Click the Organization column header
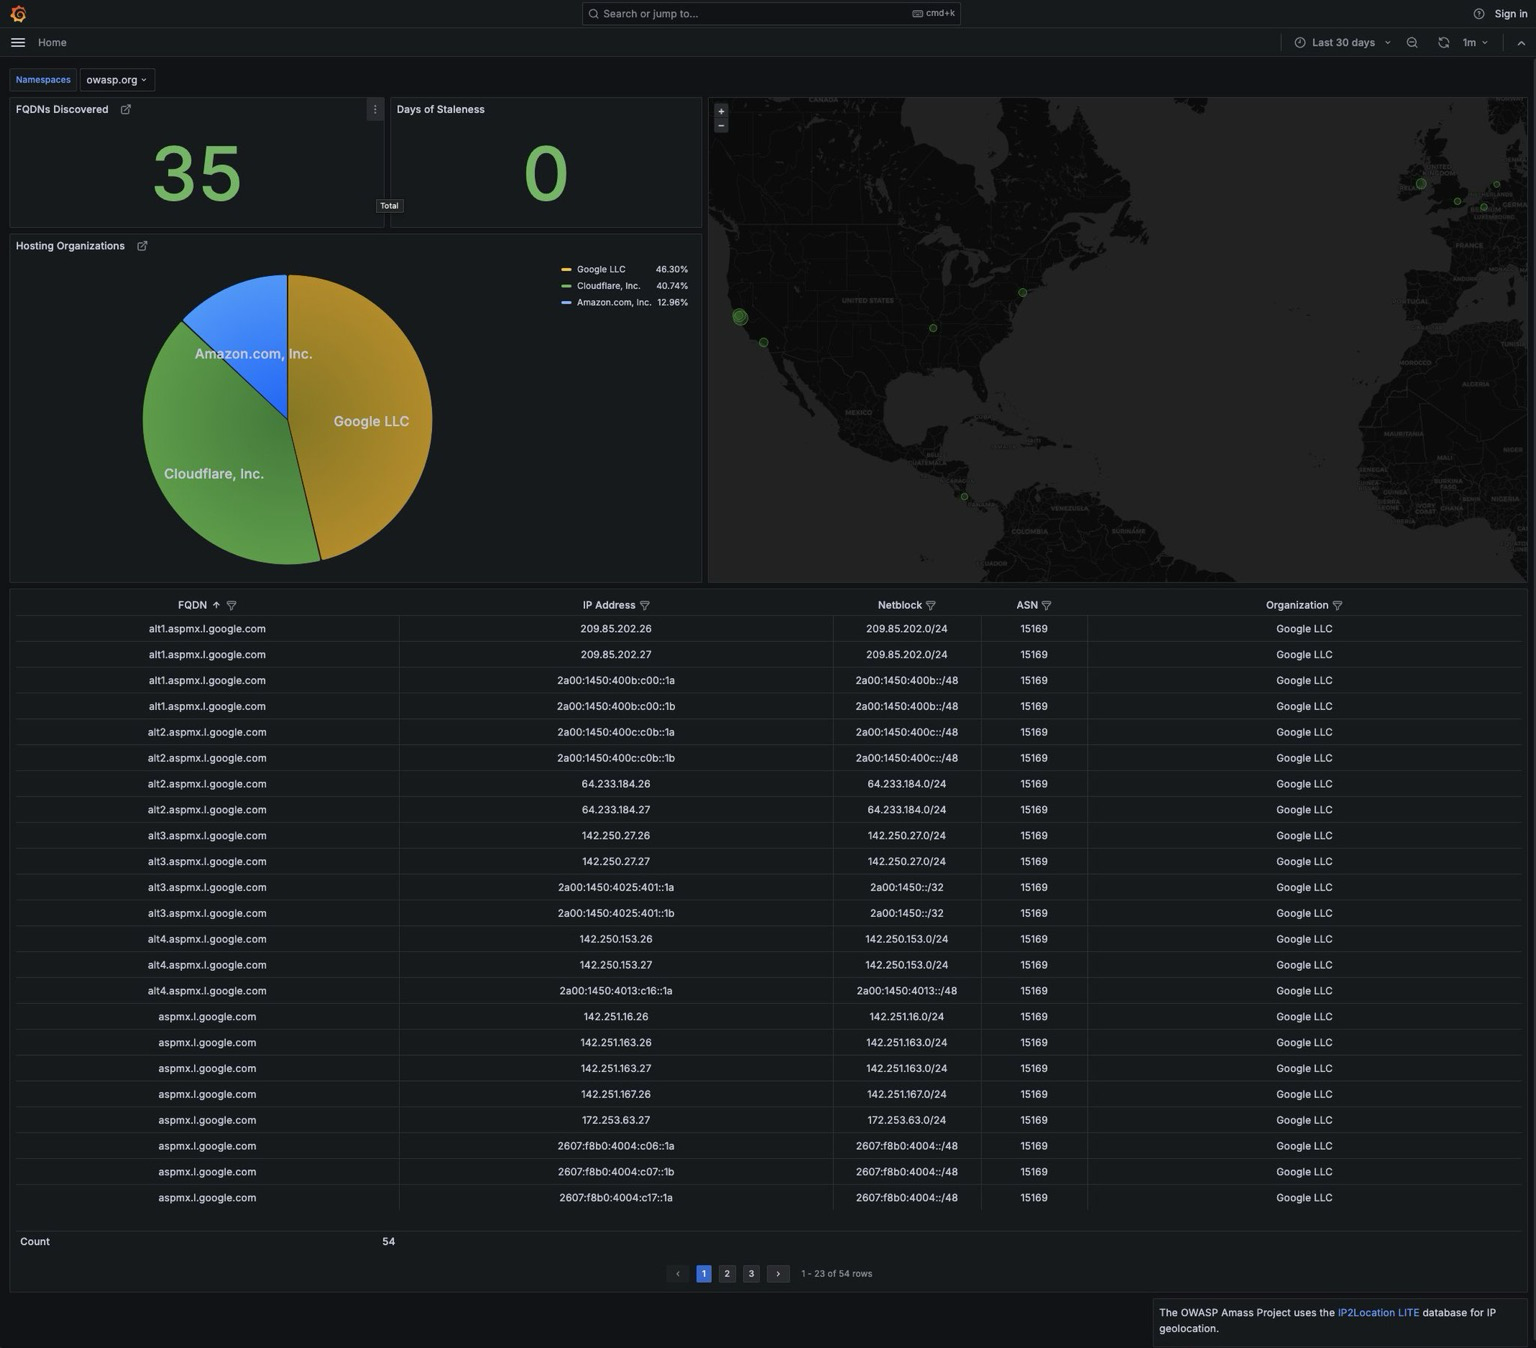The width and height of the screenshot is (1536, 1348). [x=1297, y=605]
